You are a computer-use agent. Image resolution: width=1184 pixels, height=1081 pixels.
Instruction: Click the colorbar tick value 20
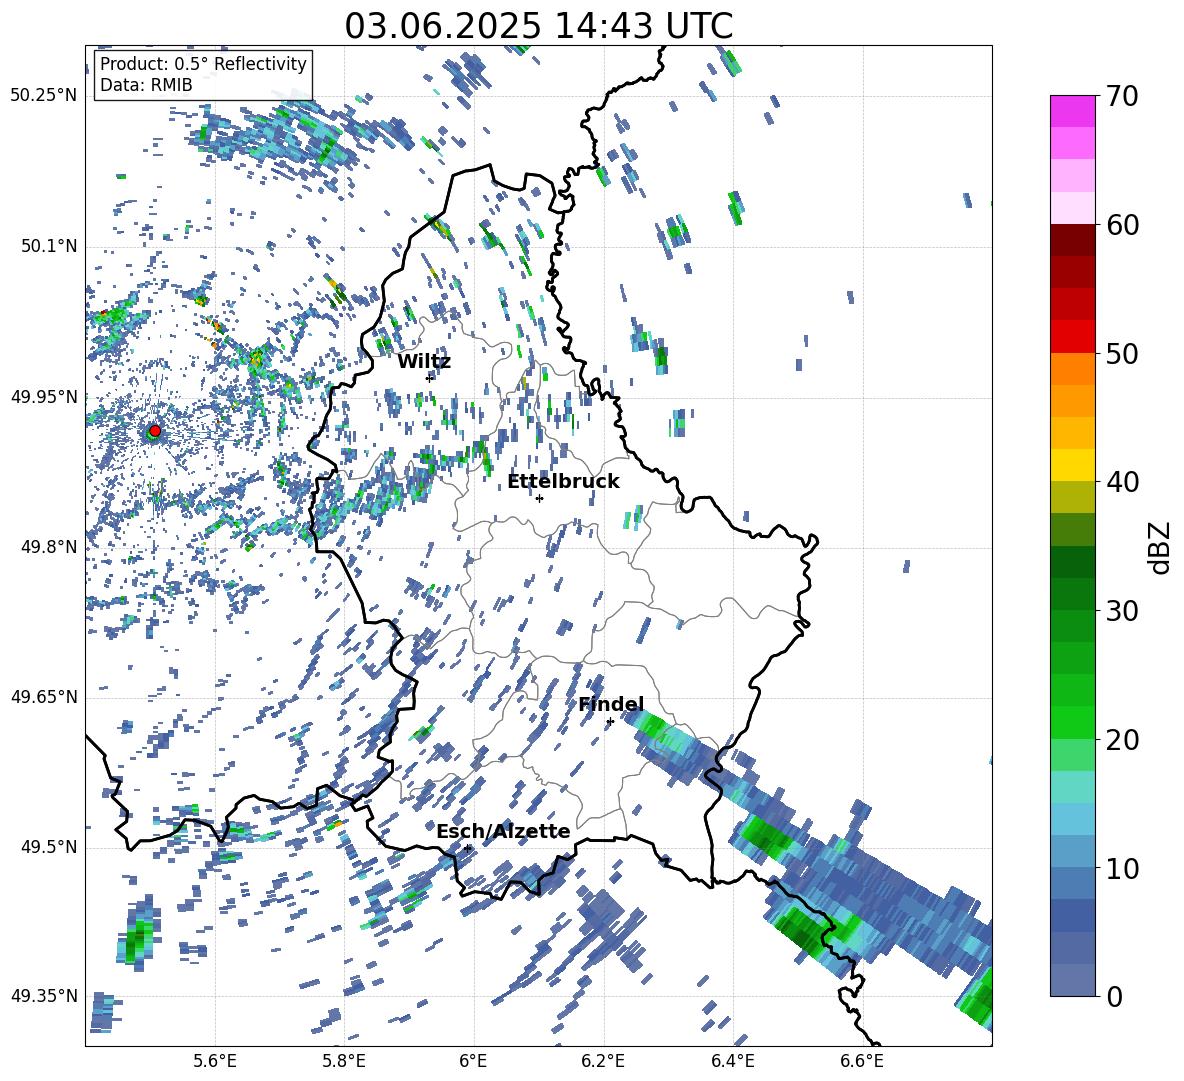coord(1121,739)
